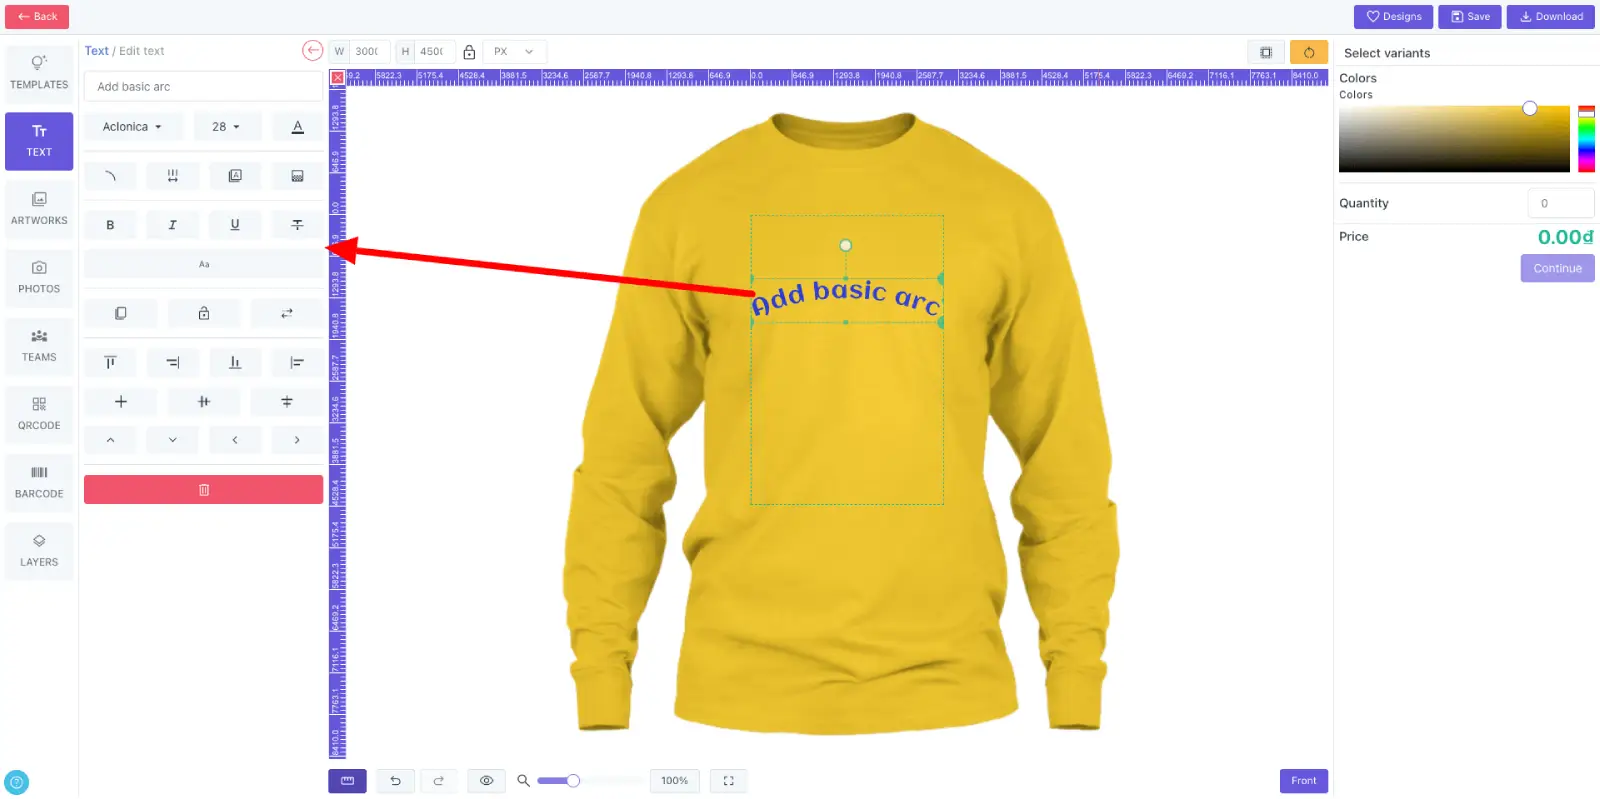
Task: Align object to right
Action: coord(172,362)
